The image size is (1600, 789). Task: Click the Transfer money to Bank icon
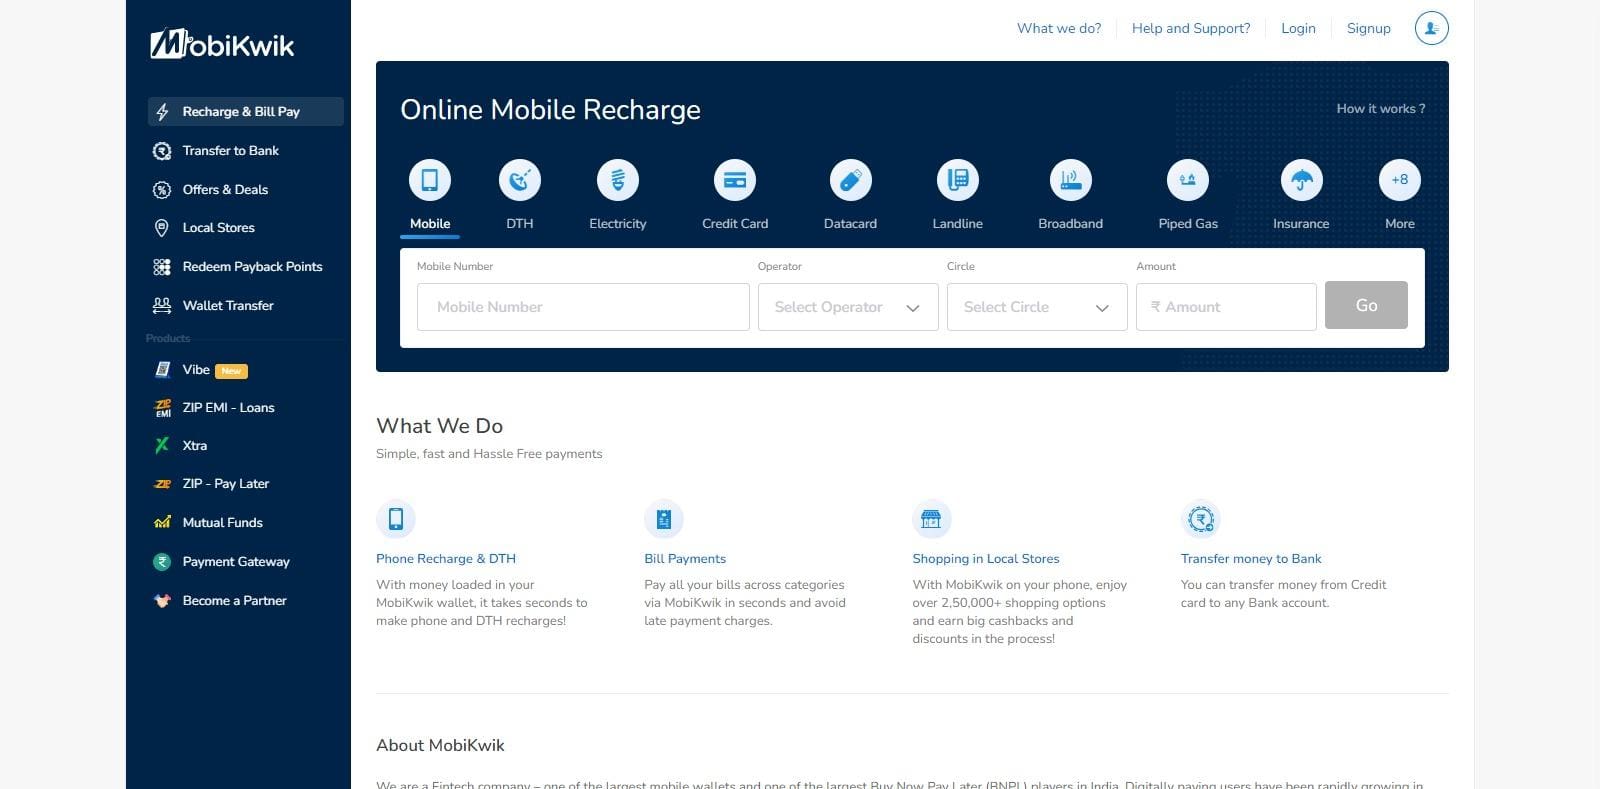tap(1201, 519)
